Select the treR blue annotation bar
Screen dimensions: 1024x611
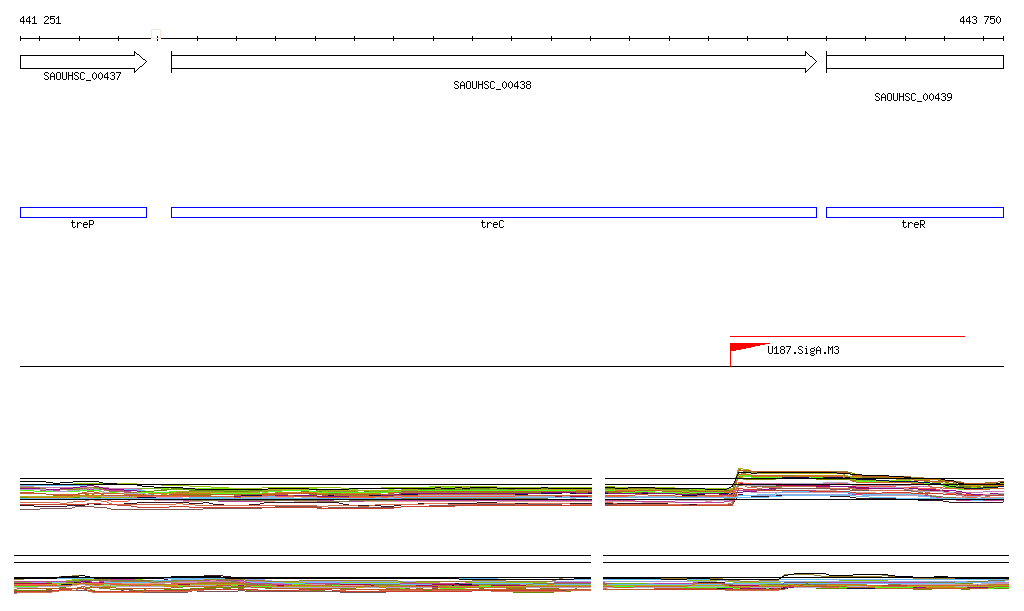tap(915, 212)
